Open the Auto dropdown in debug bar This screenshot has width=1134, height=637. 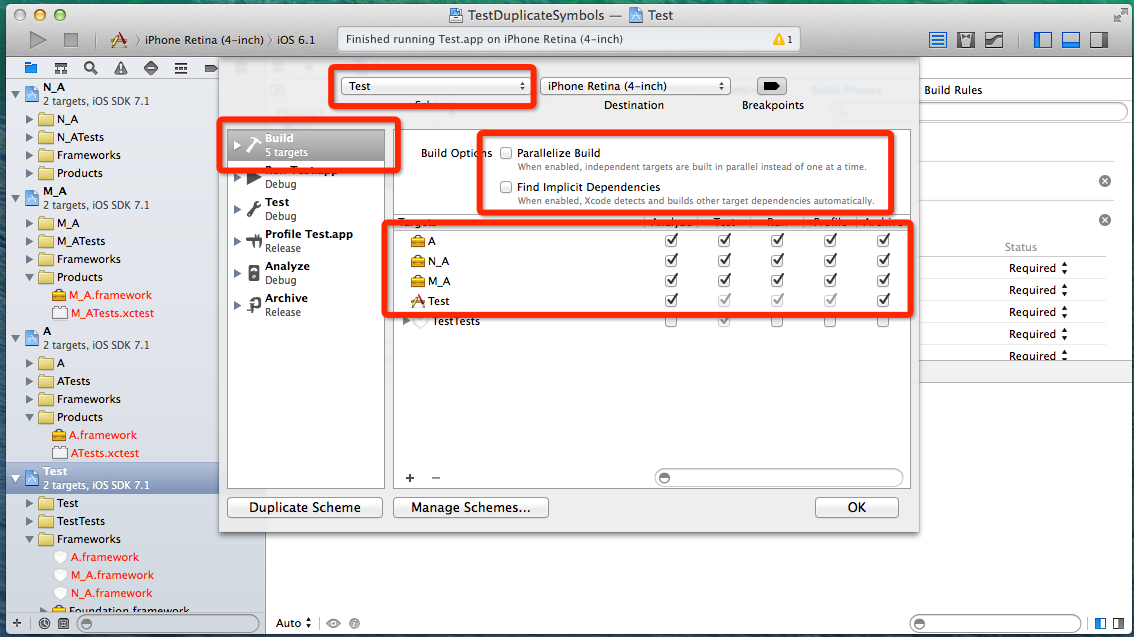point(293,623)
